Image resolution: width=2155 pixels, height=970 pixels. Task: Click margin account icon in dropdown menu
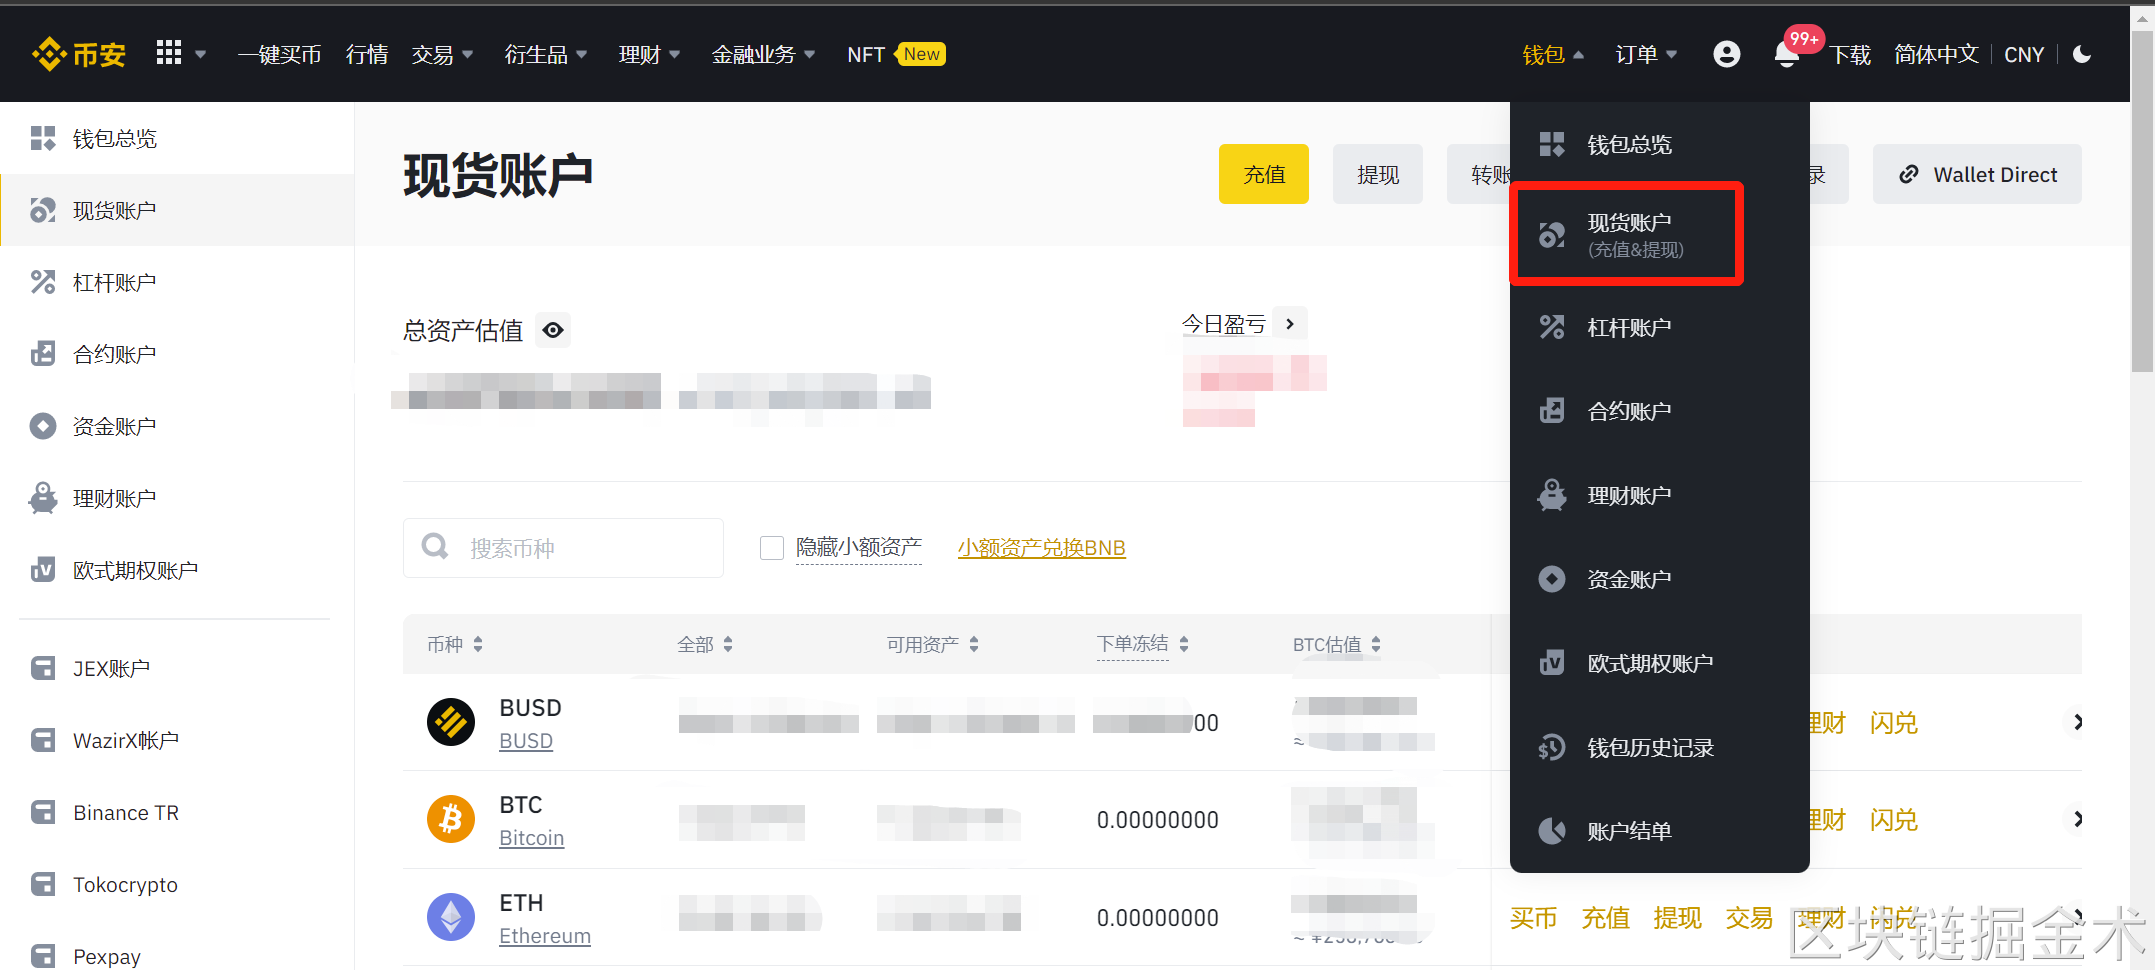point(1552,327)
